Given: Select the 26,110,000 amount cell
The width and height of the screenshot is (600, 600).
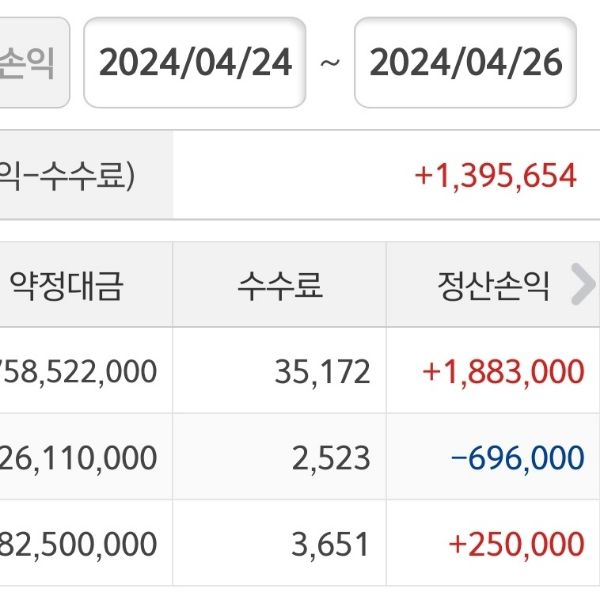Looking at the screenshot, I should 80,458.
